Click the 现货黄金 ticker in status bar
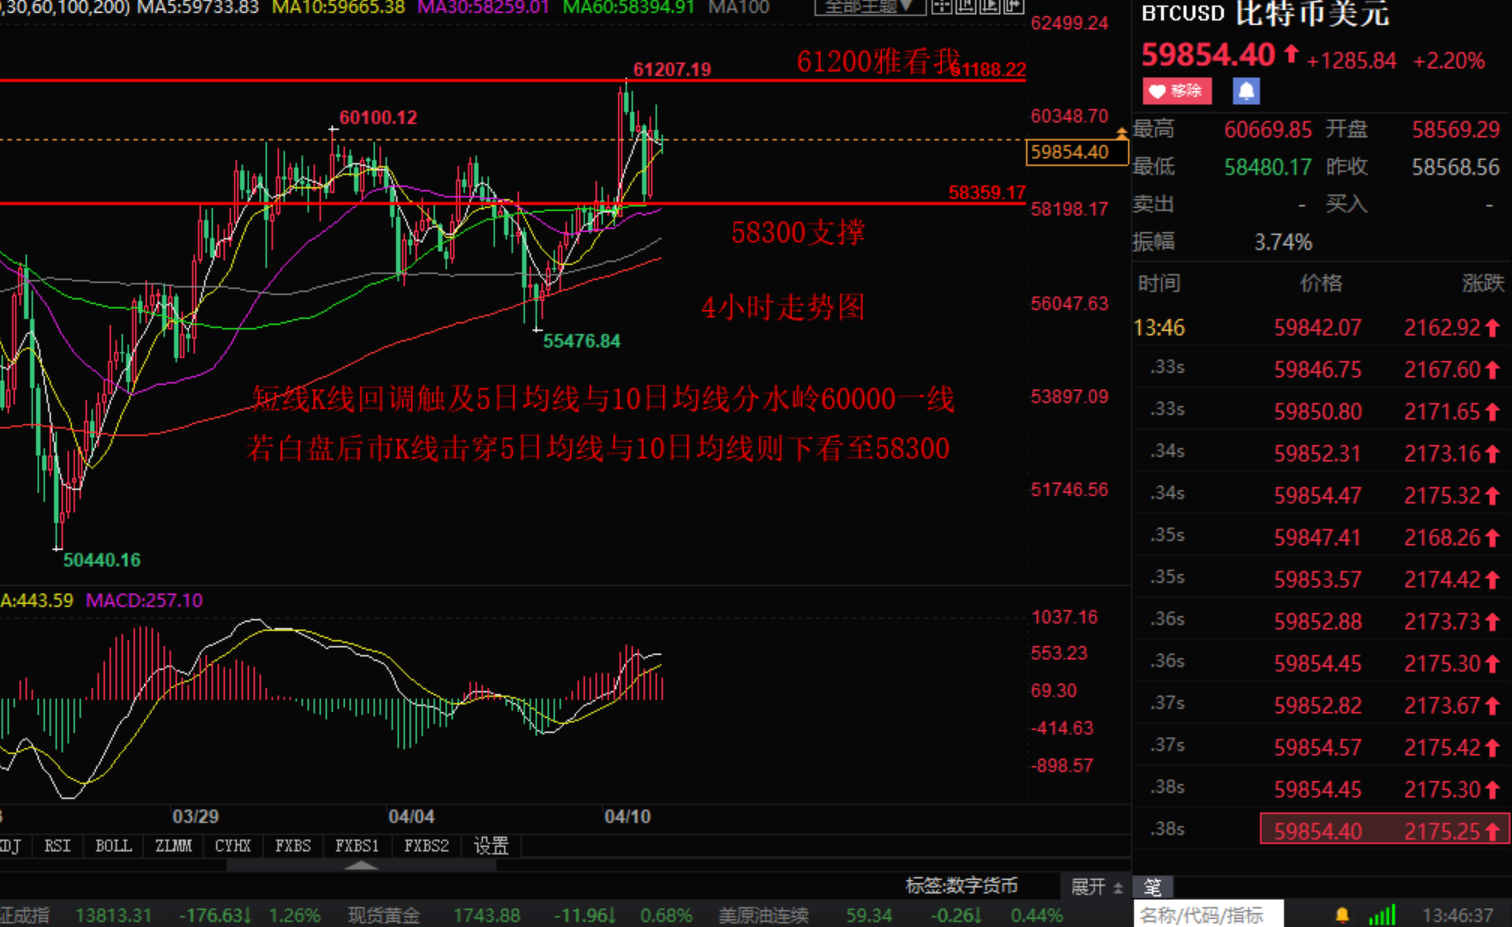 click(x=384, y=915)
